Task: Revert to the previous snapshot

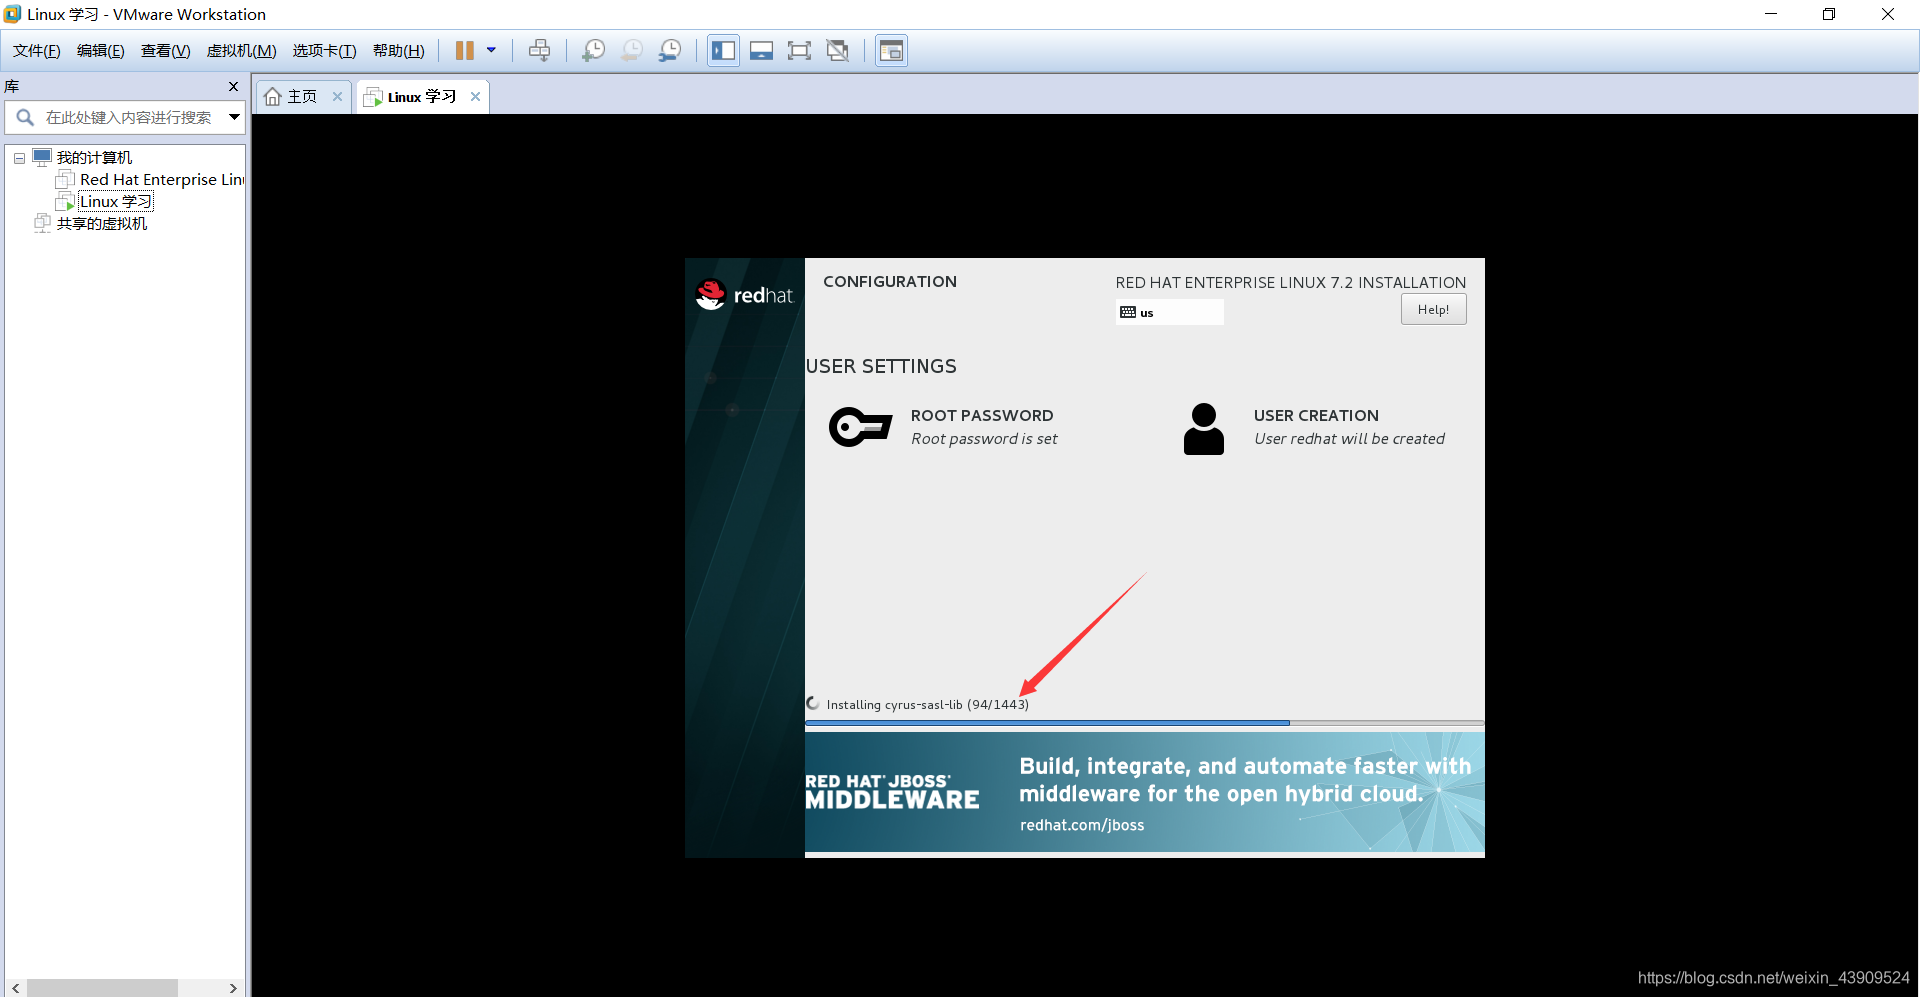Action: point(632,50)
